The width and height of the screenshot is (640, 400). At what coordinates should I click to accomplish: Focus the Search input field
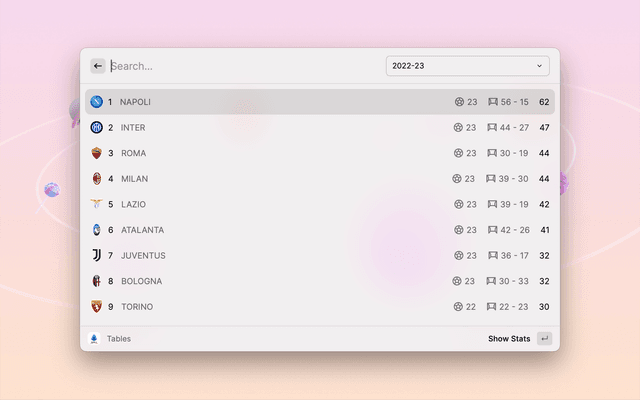240,66
